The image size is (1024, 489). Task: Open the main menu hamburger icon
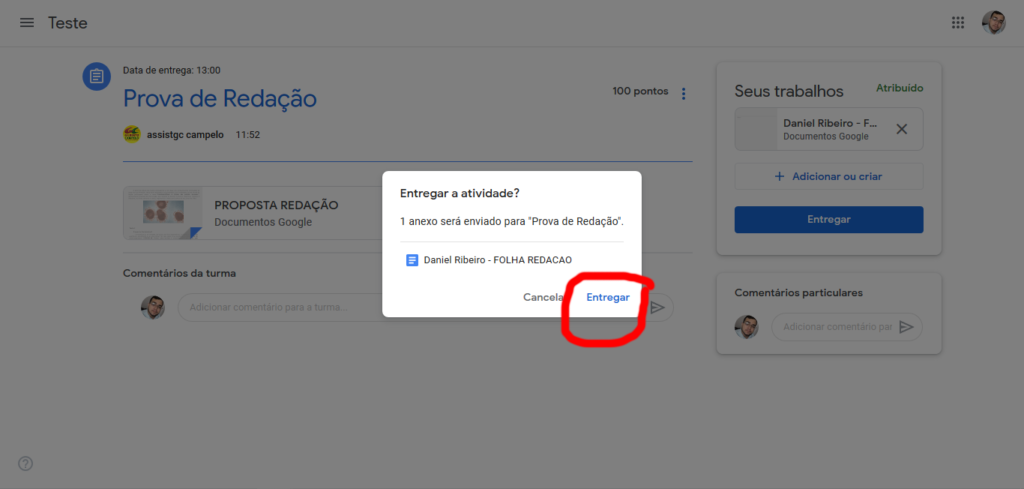tap(27, 23)
